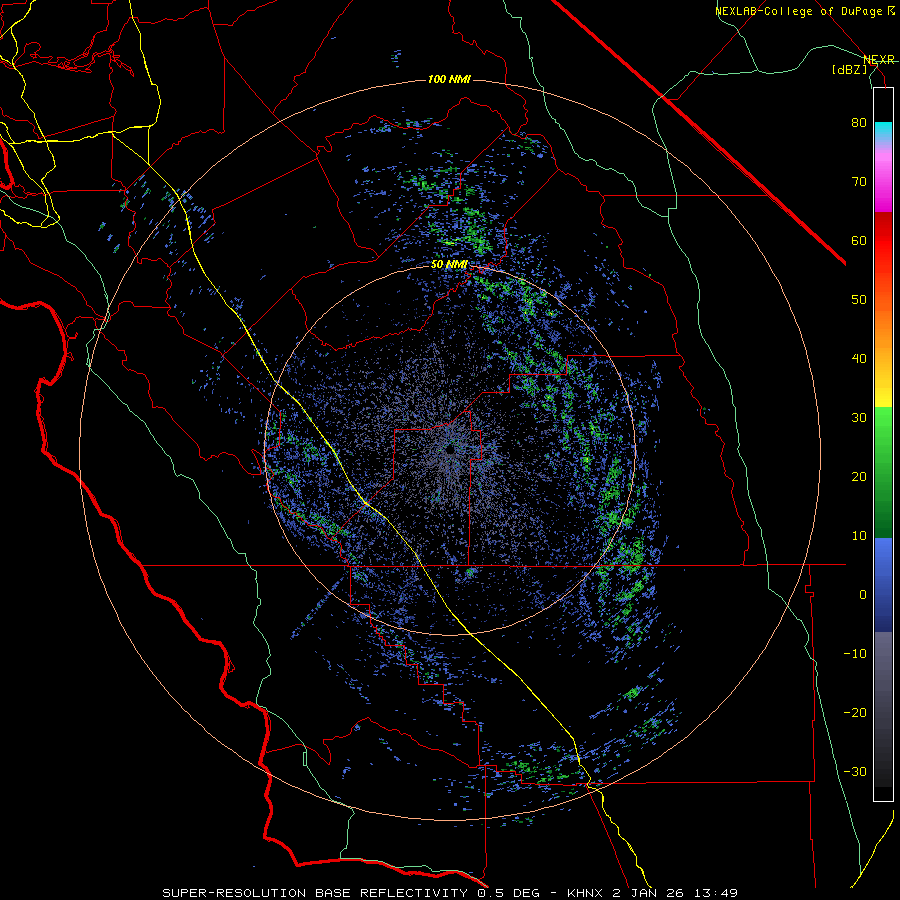Click the 50 NMI range ring label
This screenshot has width=900, height=900.
pyautogui.click(x=449, y=265)
